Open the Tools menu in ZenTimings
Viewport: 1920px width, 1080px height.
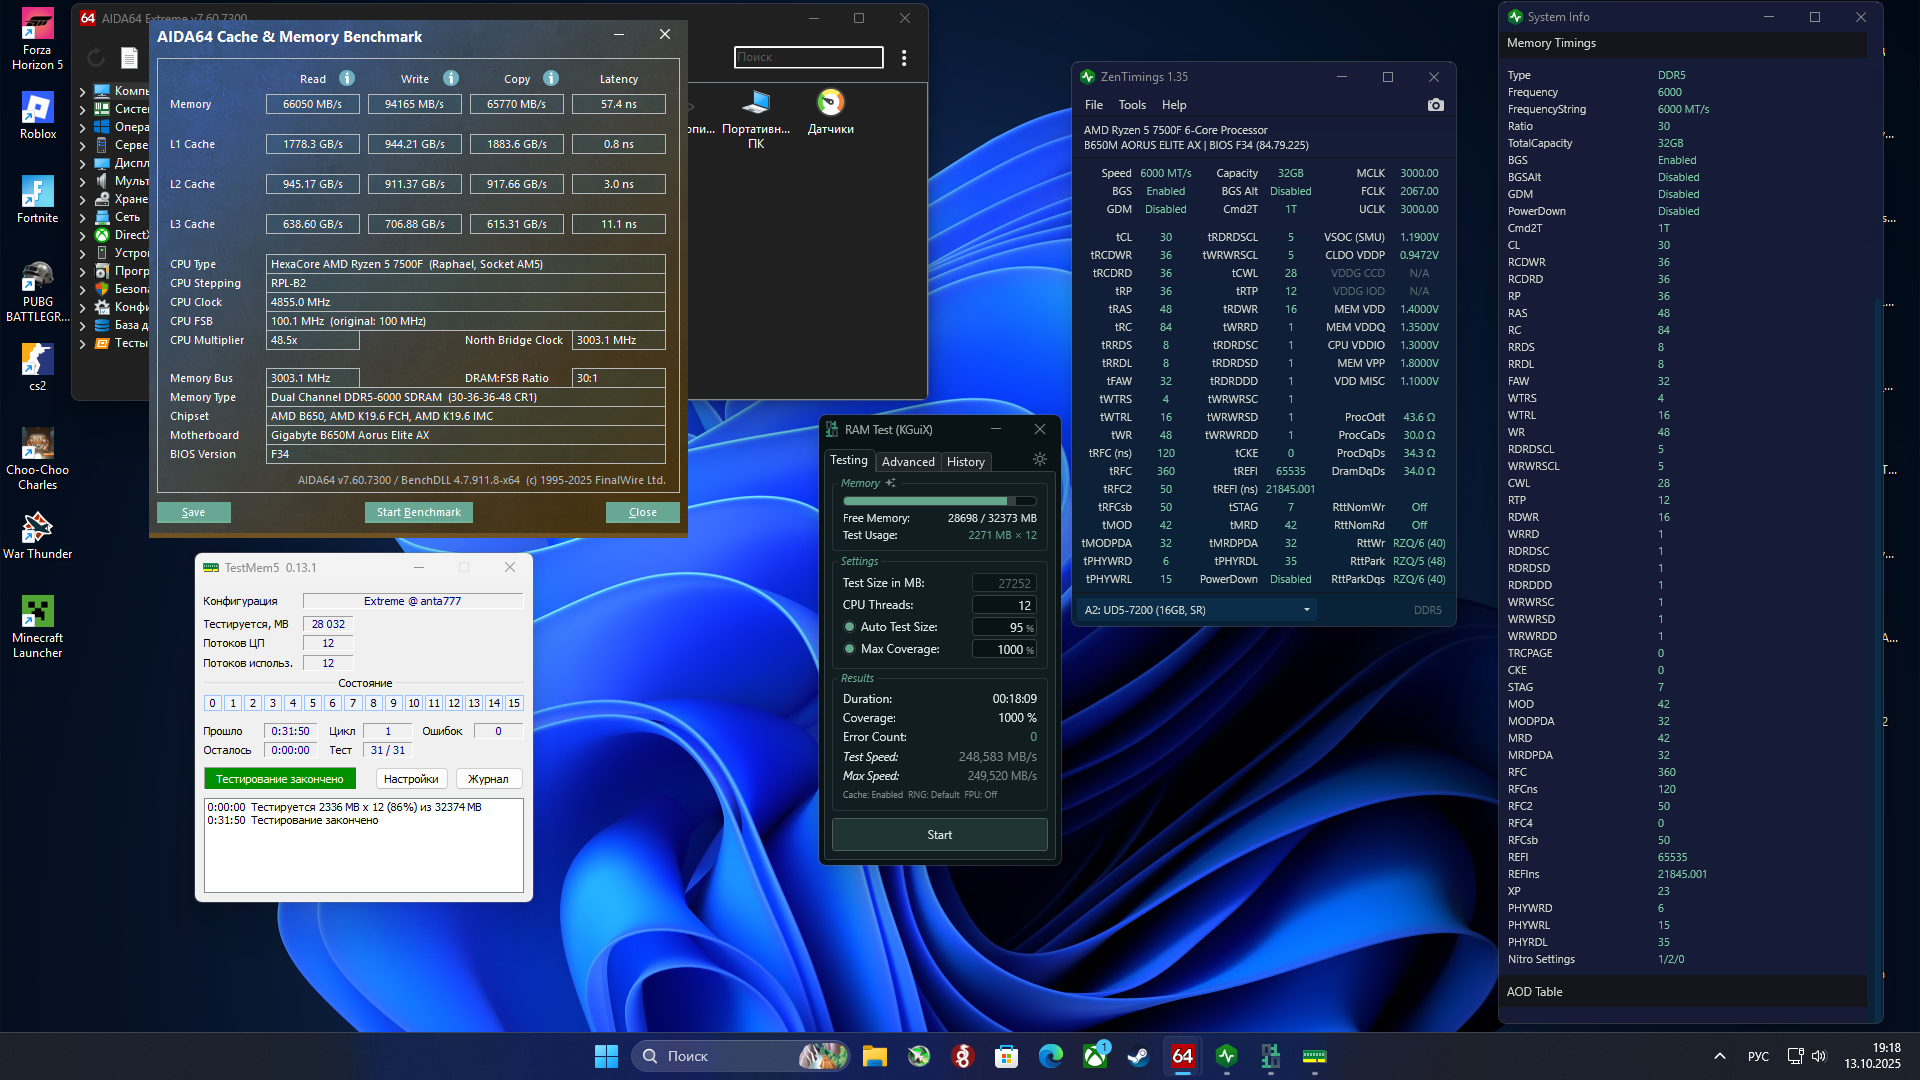(1131, 105)
